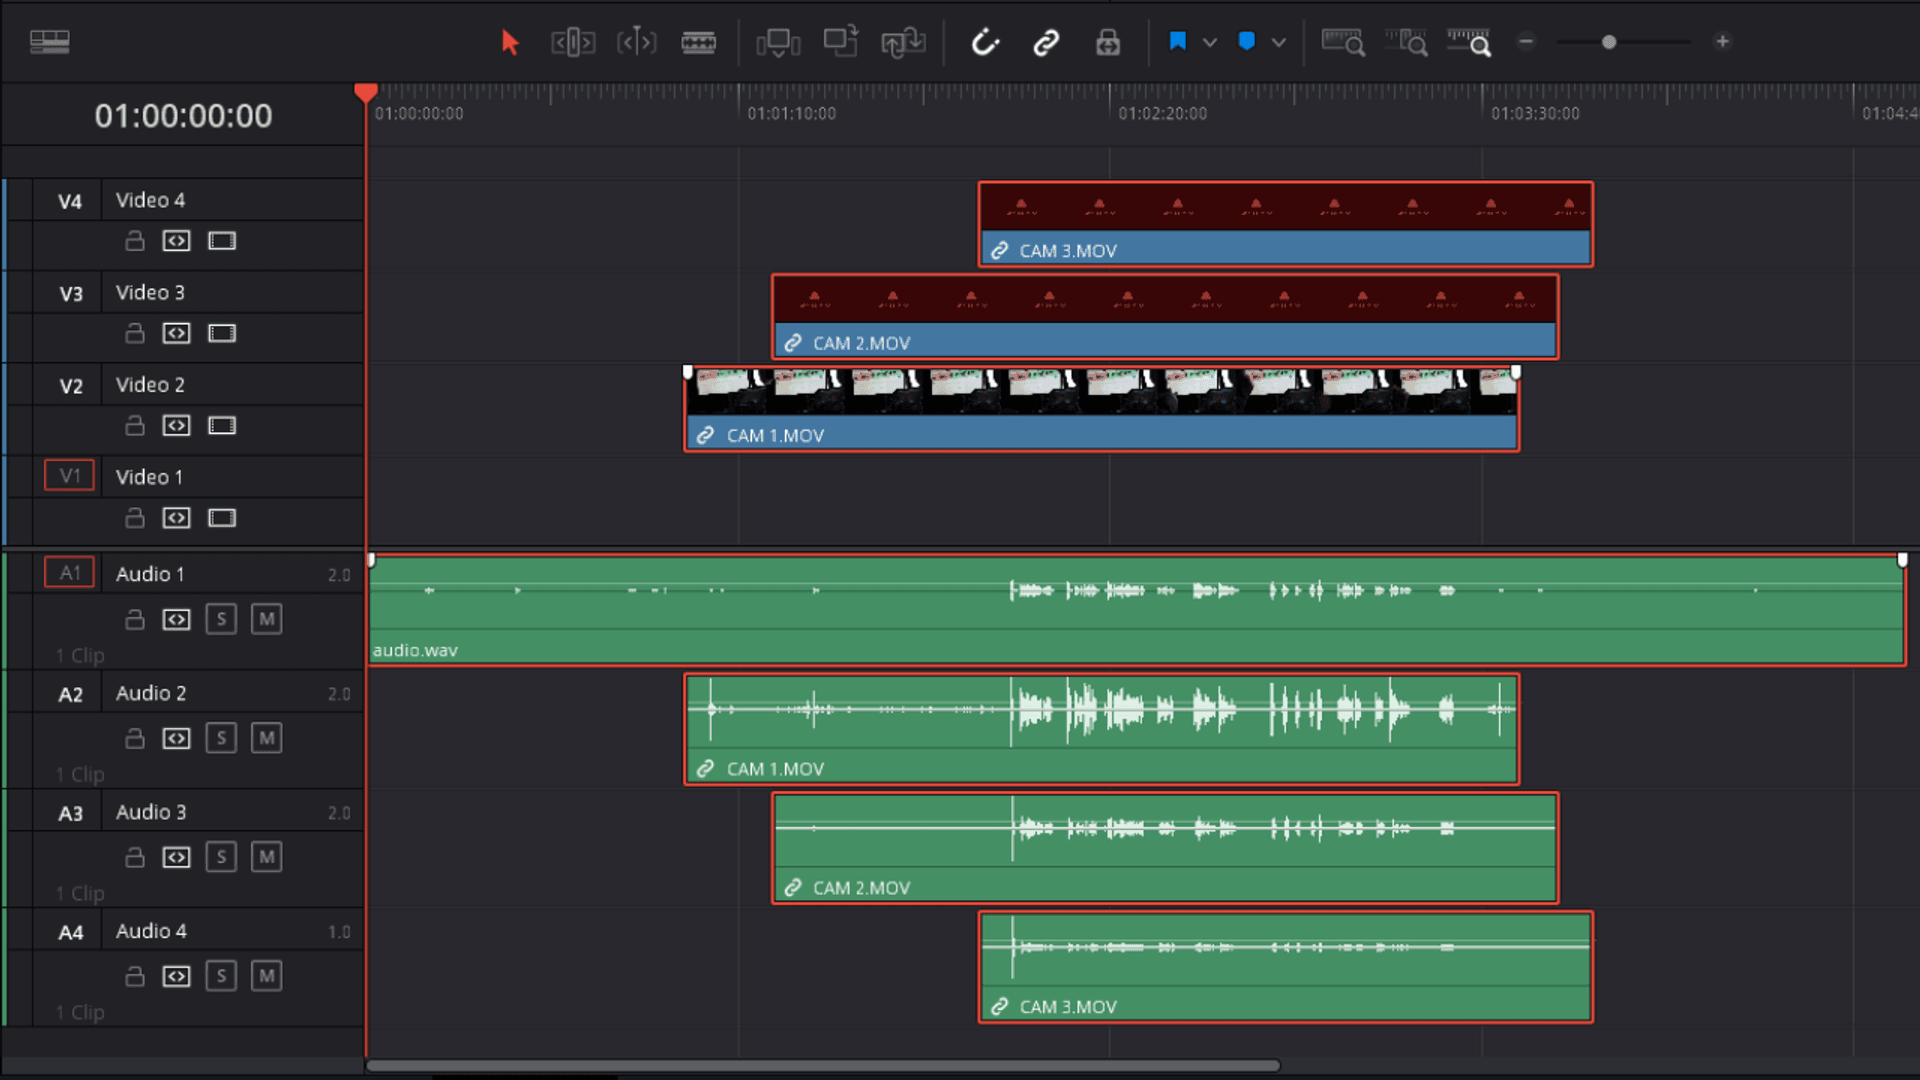Toggle the Linked Selection chain icon
Screen dimensions: 1920x1080
pyautogui.click(x=1046, y=42)
